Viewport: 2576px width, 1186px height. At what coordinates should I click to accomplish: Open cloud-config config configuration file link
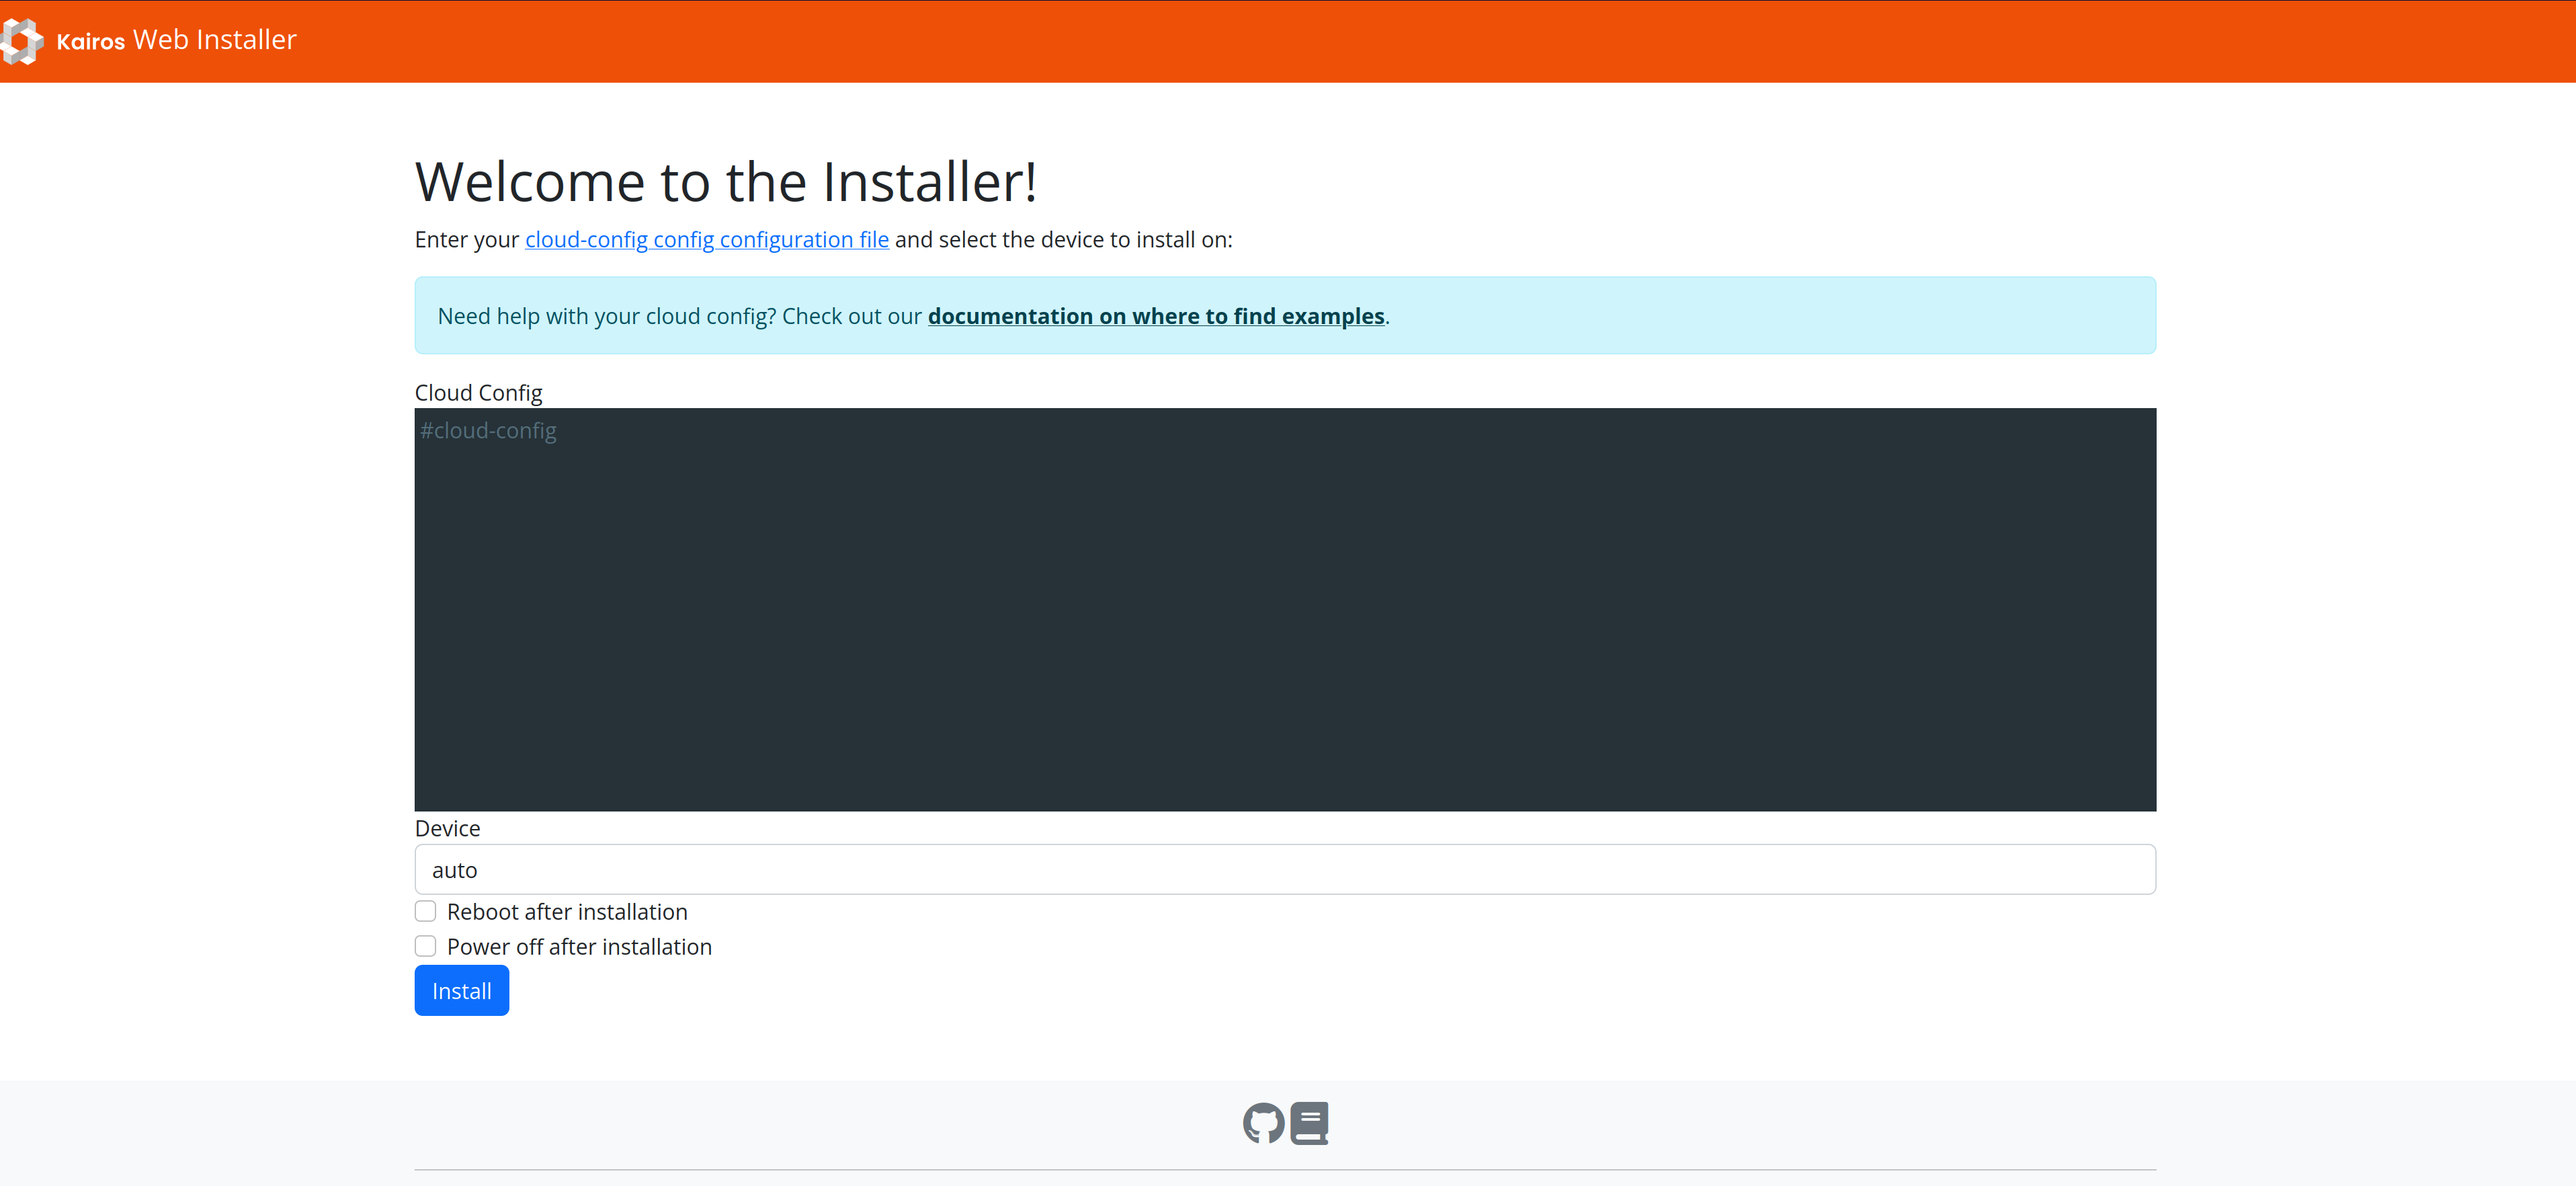706,240
